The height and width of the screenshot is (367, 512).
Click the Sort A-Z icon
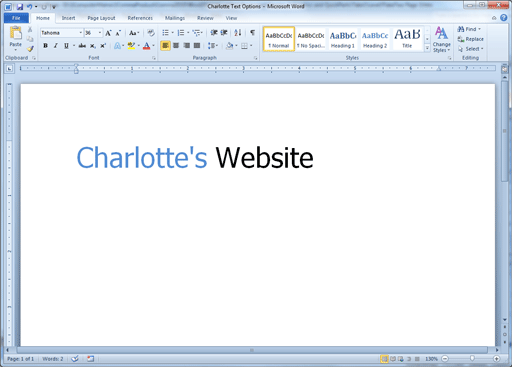tap(238, 33)
